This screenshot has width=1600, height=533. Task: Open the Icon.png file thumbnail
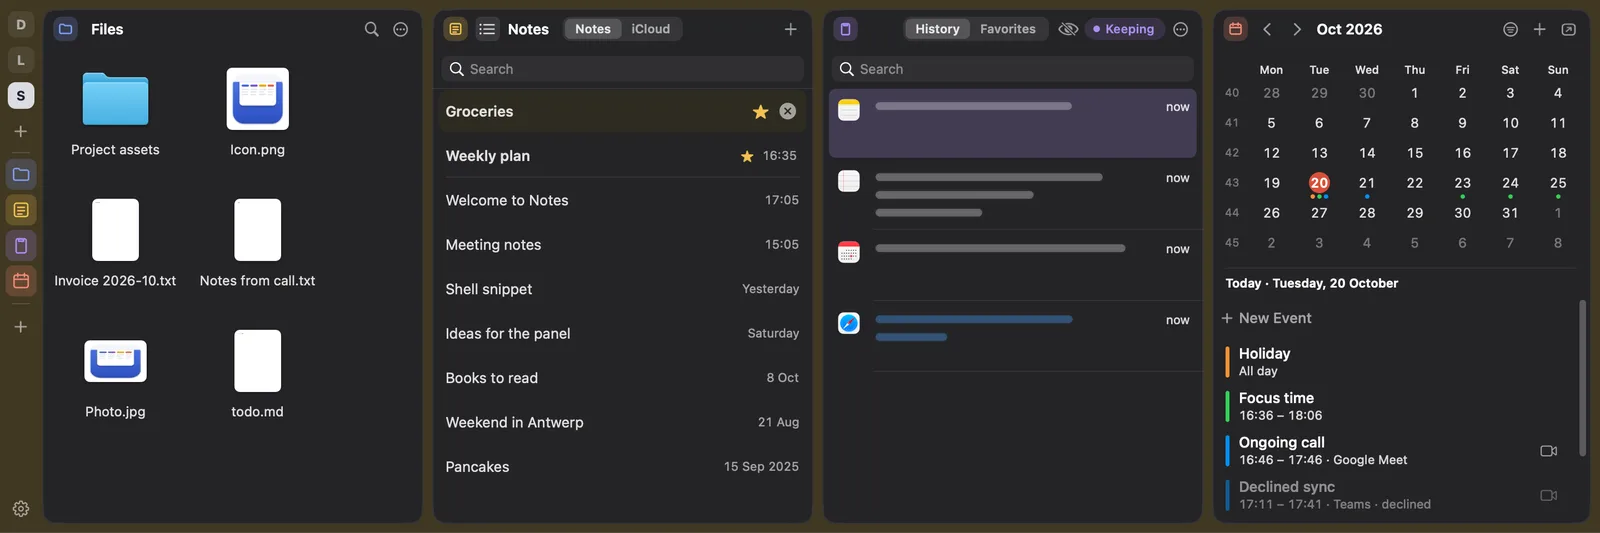click(257, 99)
